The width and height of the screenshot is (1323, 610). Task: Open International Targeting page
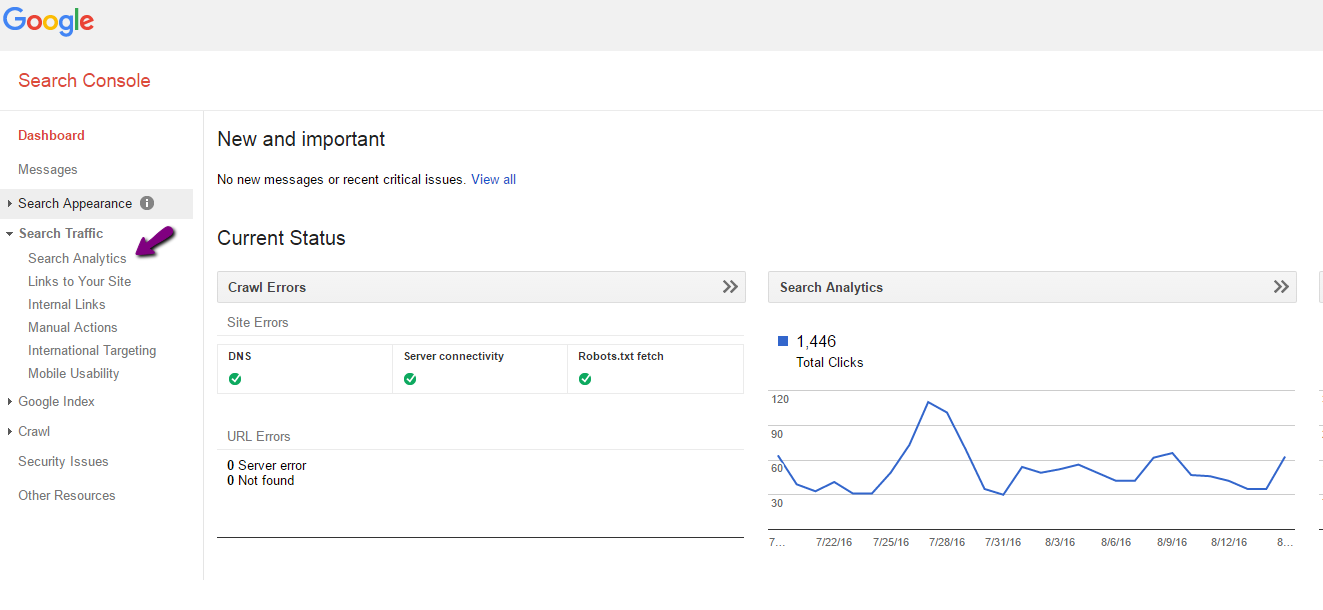point(92,350)
